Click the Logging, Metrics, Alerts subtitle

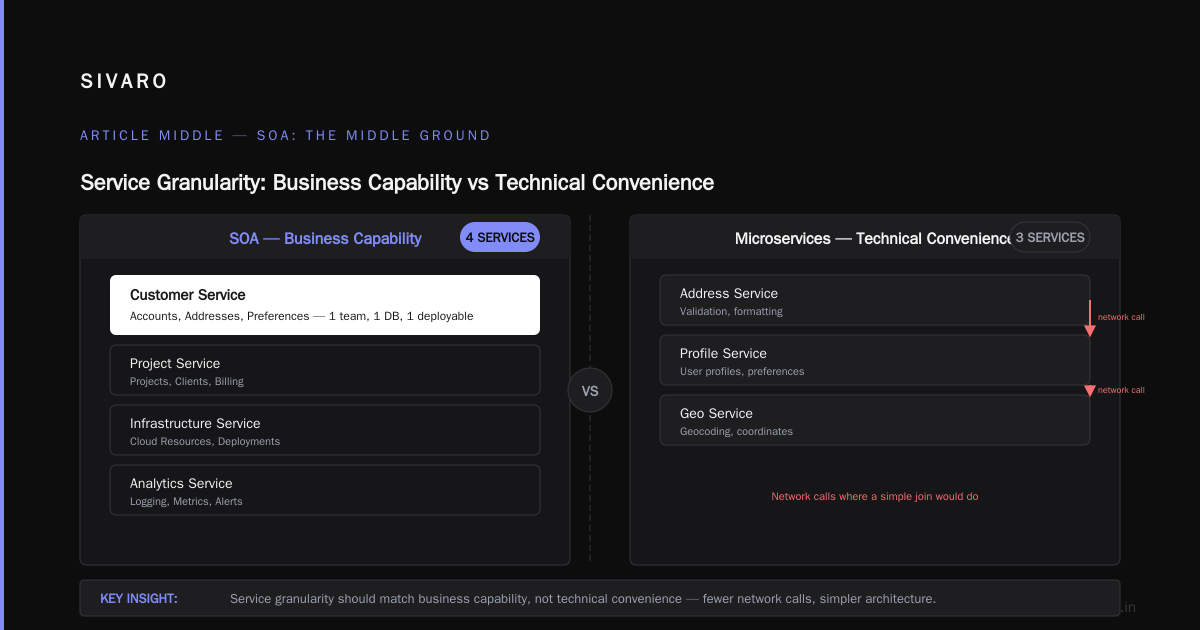tap(186, 501)
